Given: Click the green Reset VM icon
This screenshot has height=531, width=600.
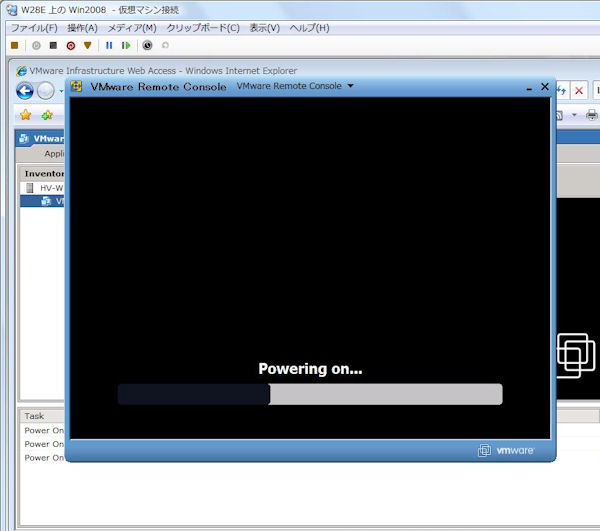Looking at the screenshot, I should point(126,46).
